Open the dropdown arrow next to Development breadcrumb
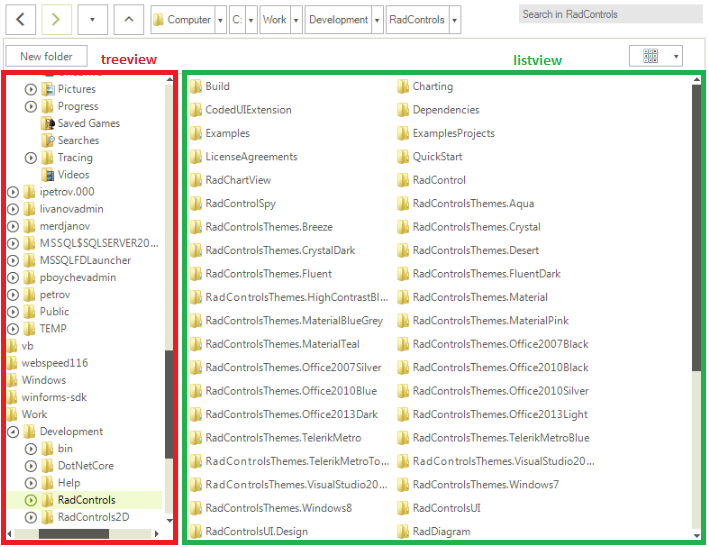709x547 pixels. [377, 20]
